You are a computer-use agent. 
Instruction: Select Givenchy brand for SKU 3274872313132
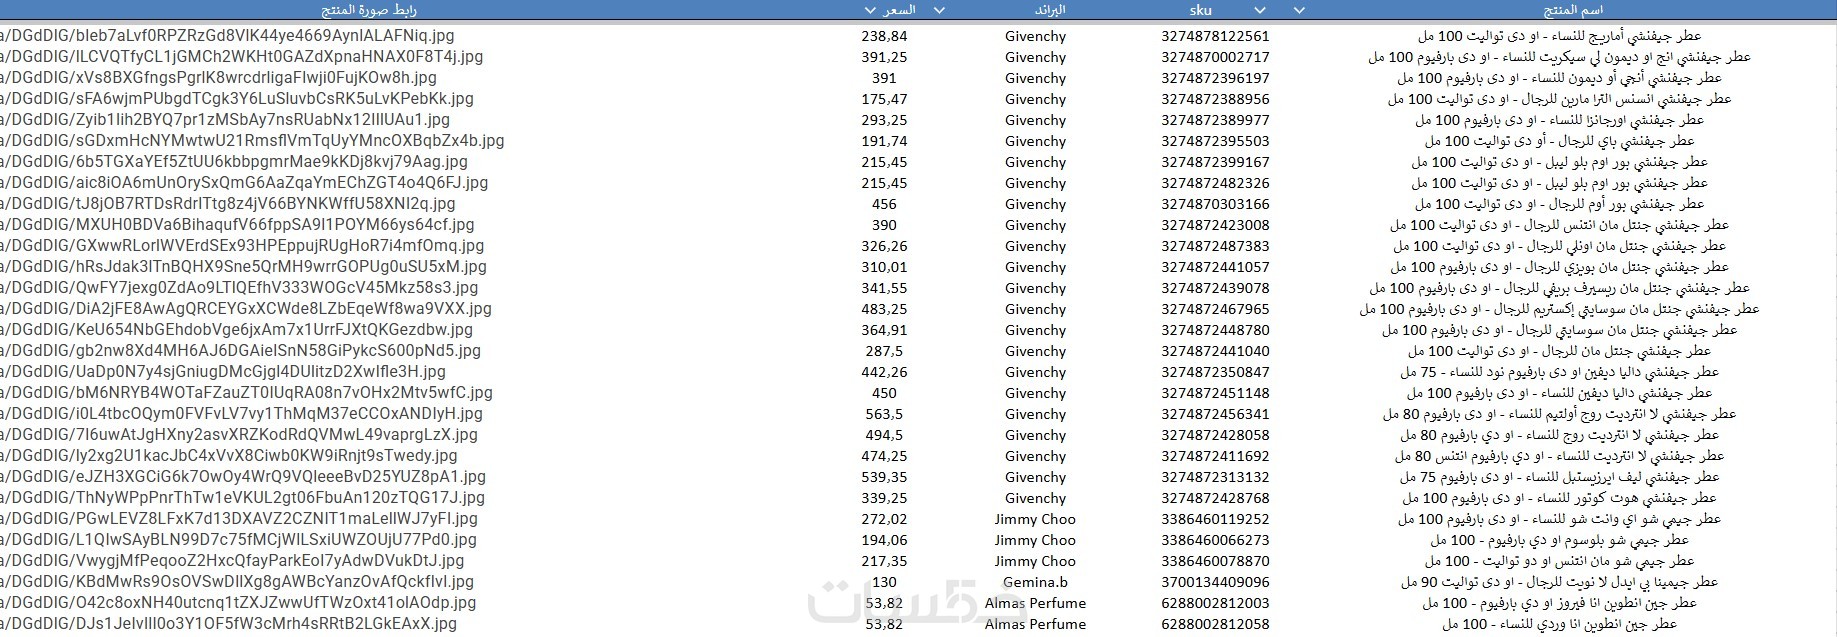(1035, 477)
